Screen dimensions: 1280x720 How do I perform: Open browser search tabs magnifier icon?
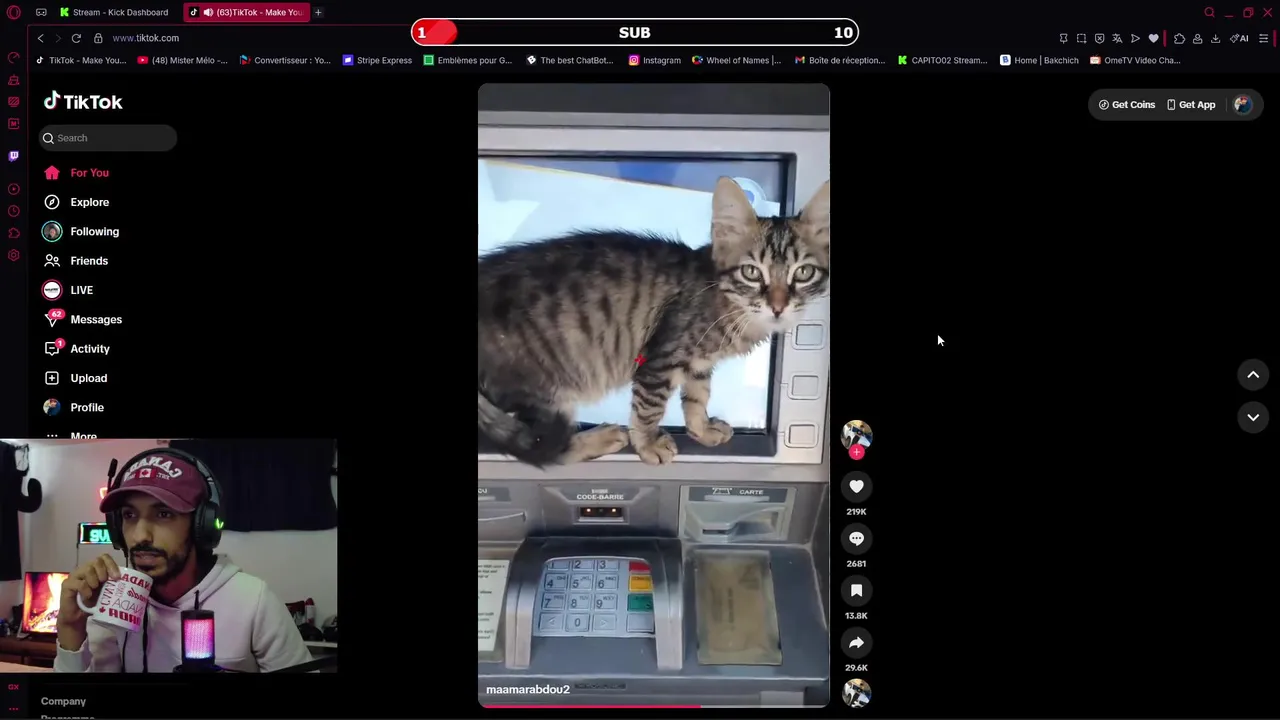1209,12
